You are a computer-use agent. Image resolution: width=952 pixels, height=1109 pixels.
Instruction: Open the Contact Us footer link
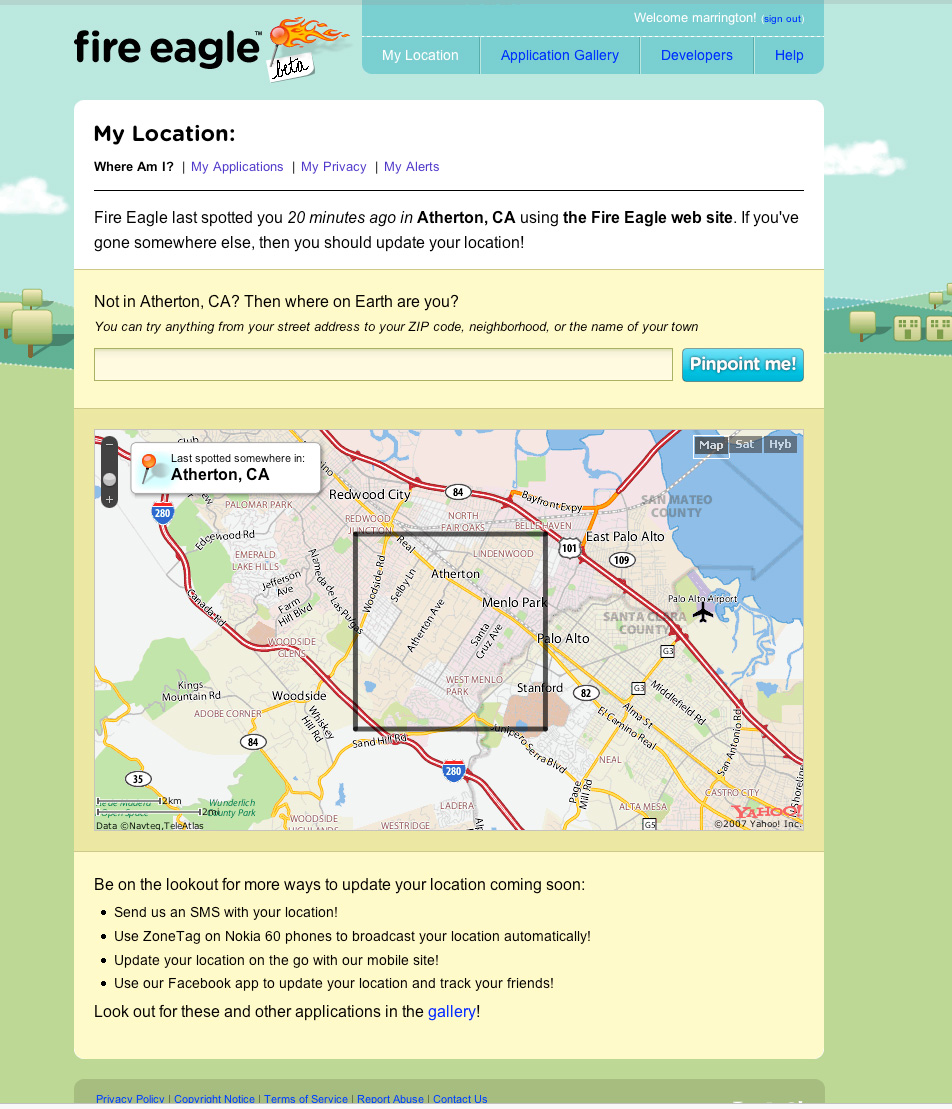click(x=460, y=1099)
